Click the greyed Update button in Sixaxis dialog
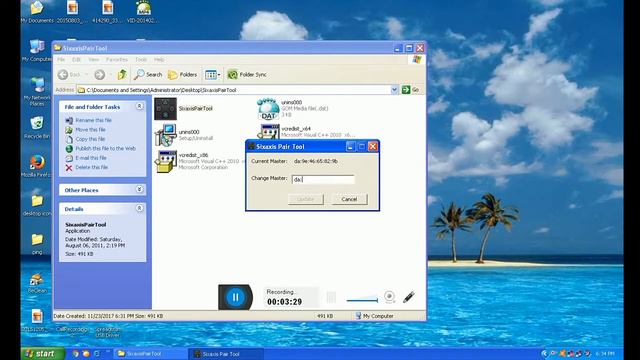The image size is (640, 360). pos(305,199)
